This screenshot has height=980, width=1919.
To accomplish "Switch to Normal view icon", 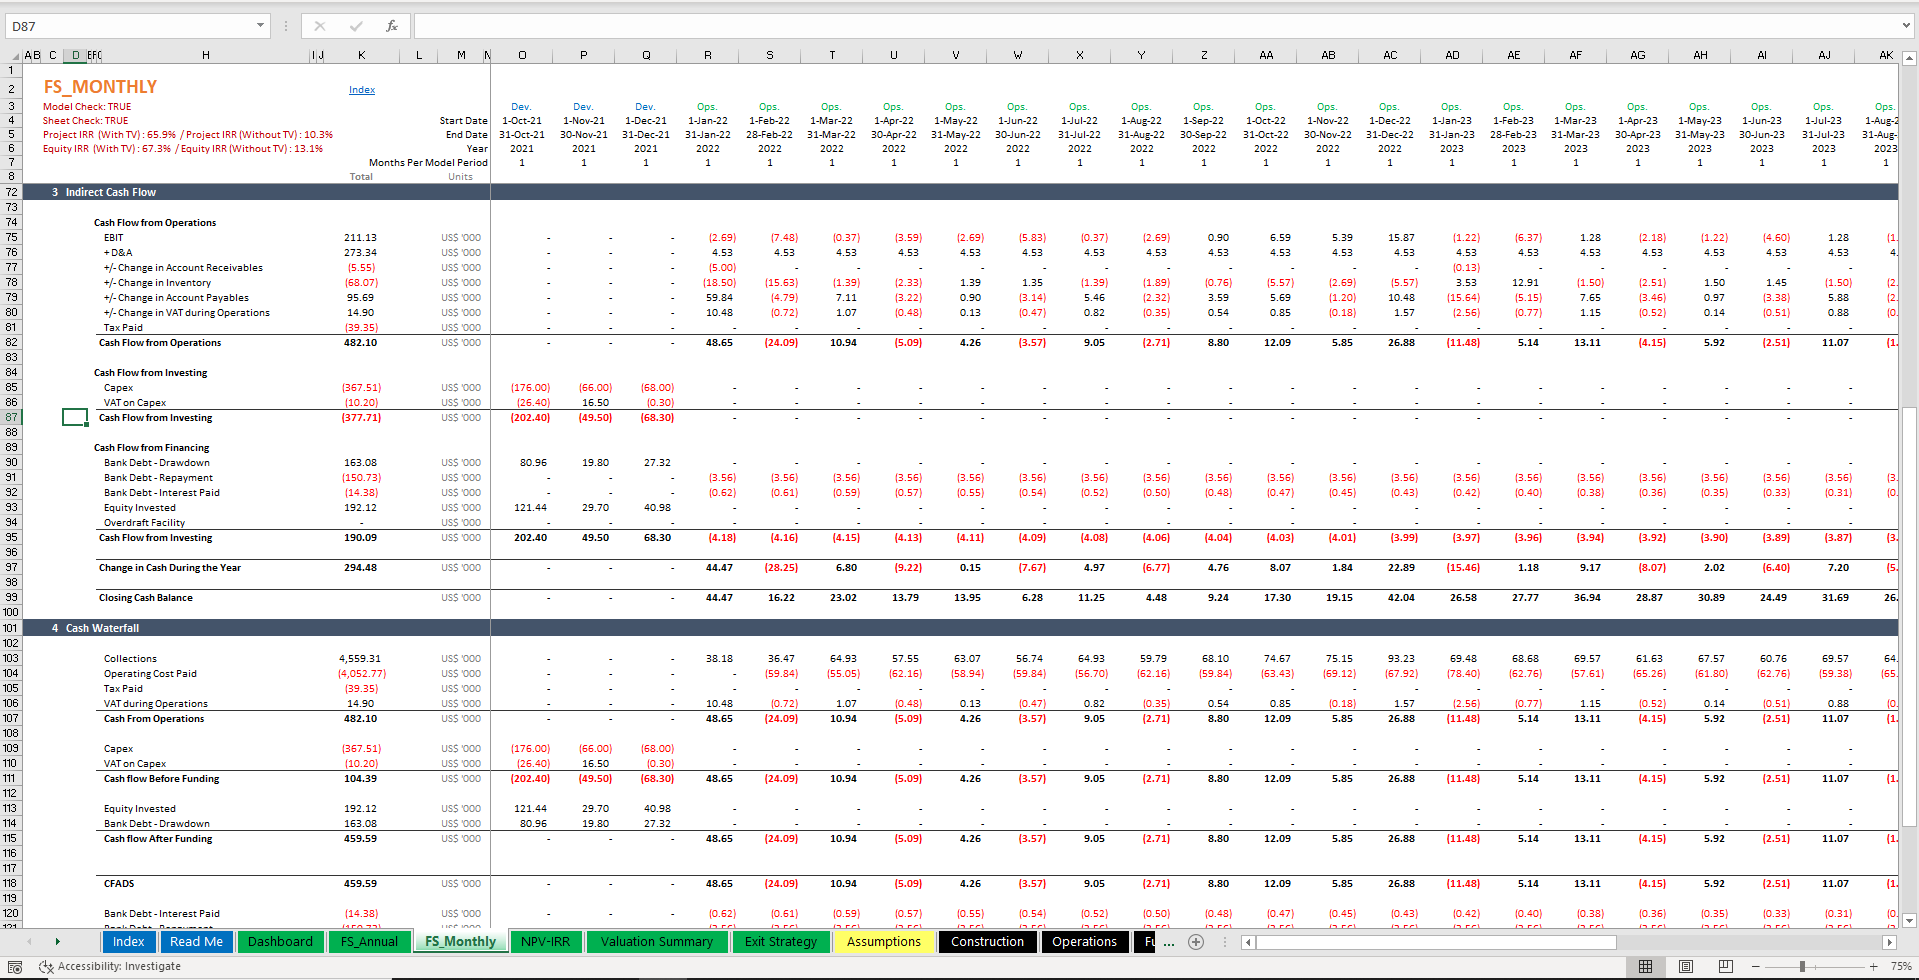I will pos(1645,967).
